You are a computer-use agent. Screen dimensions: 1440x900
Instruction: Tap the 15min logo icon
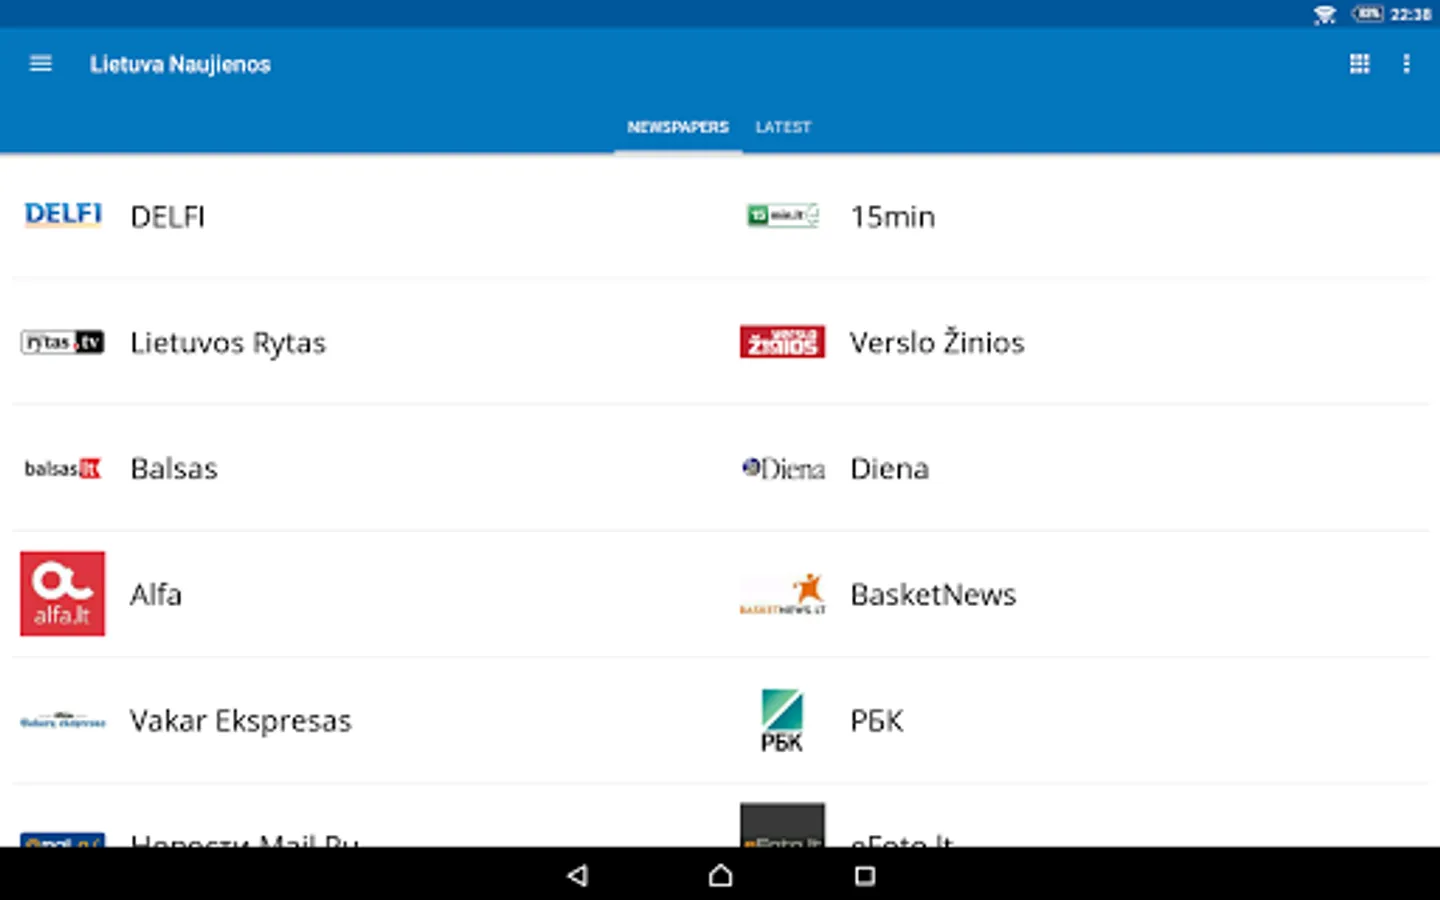coord(783,215)
